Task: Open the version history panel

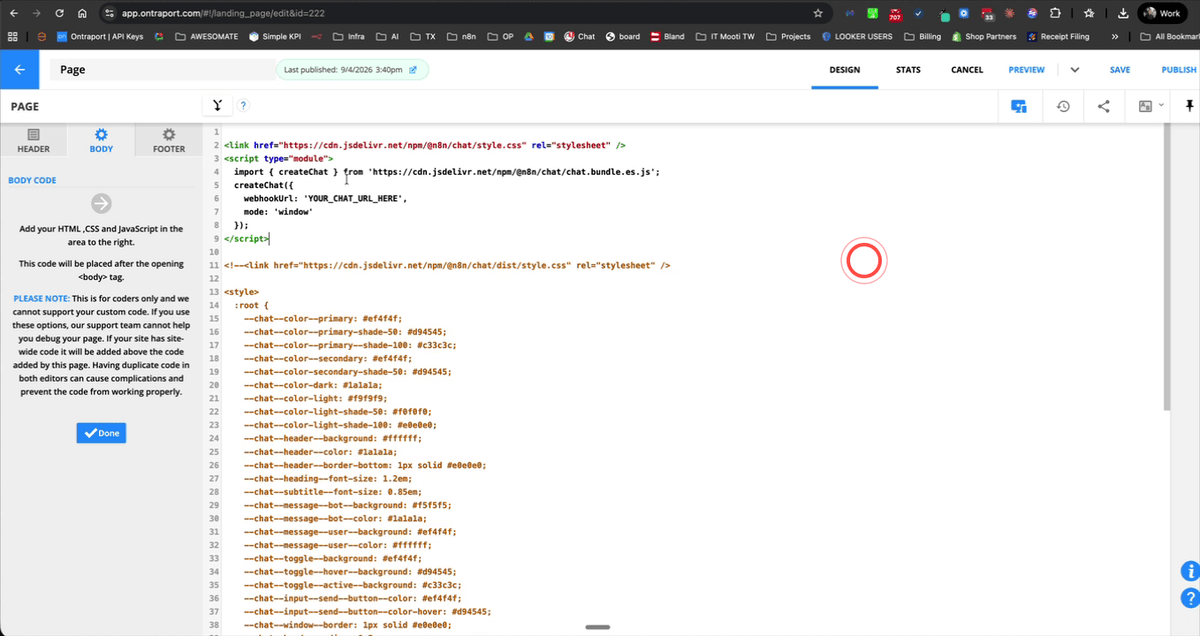Action: click(1061, 105)
